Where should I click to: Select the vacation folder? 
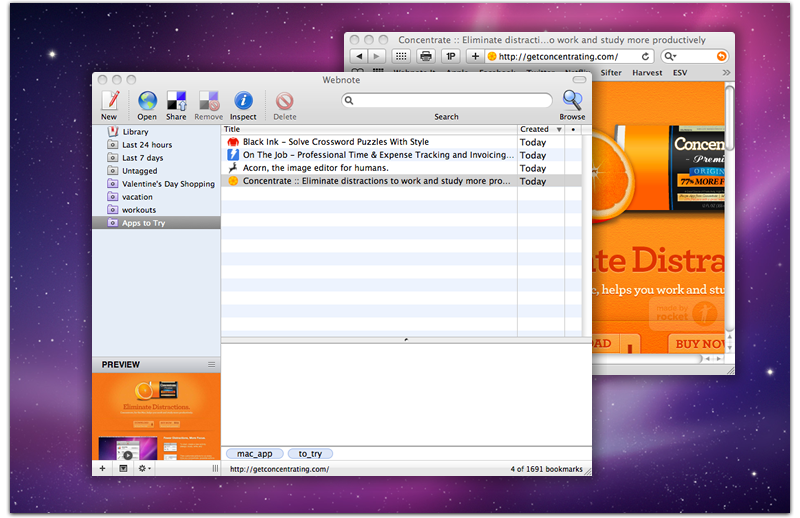156,197
